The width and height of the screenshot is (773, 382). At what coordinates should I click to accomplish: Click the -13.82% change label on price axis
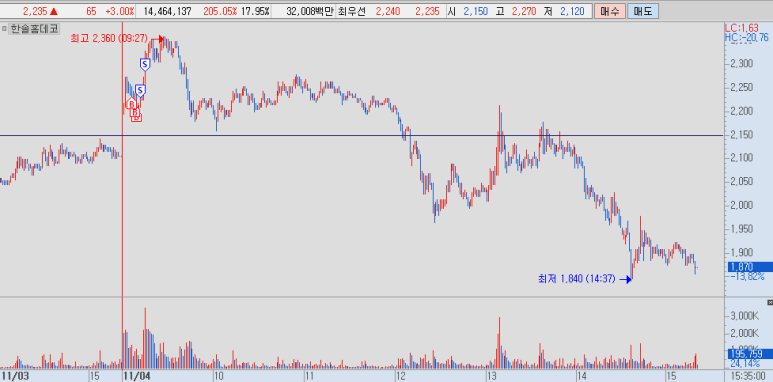tap(747, 276)
